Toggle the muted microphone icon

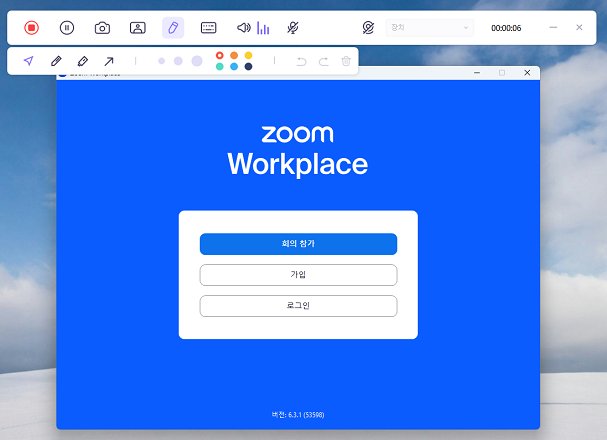coord(293,28)
